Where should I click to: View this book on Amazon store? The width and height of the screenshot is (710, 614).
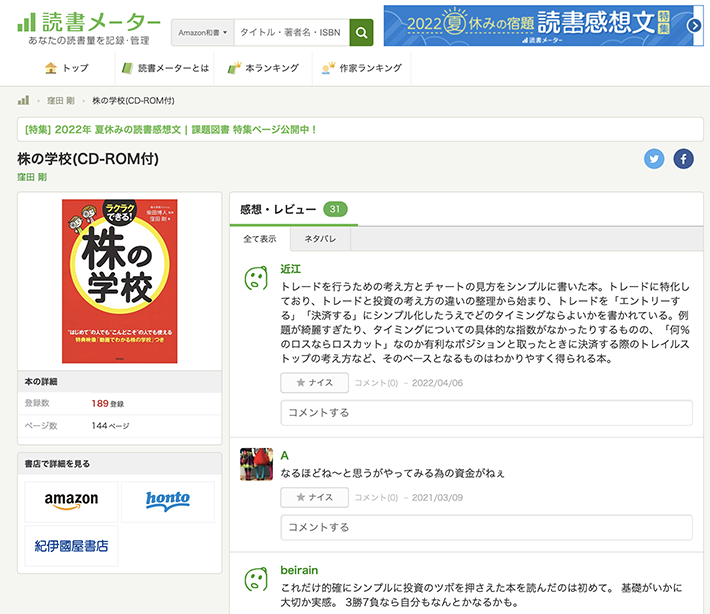[x=71, y=500]
